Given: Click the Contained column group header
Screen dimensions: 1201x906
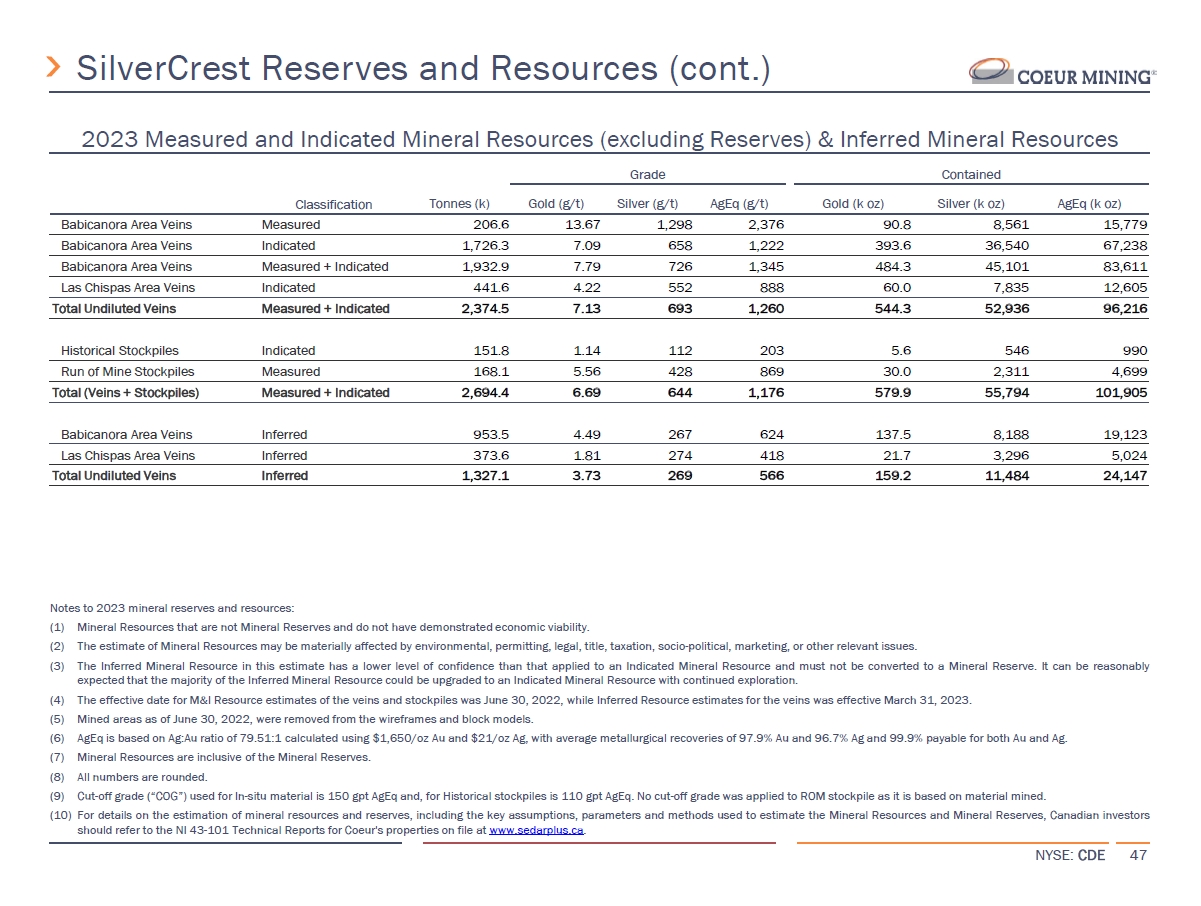Looking at the screenshot, I should 970,174.
